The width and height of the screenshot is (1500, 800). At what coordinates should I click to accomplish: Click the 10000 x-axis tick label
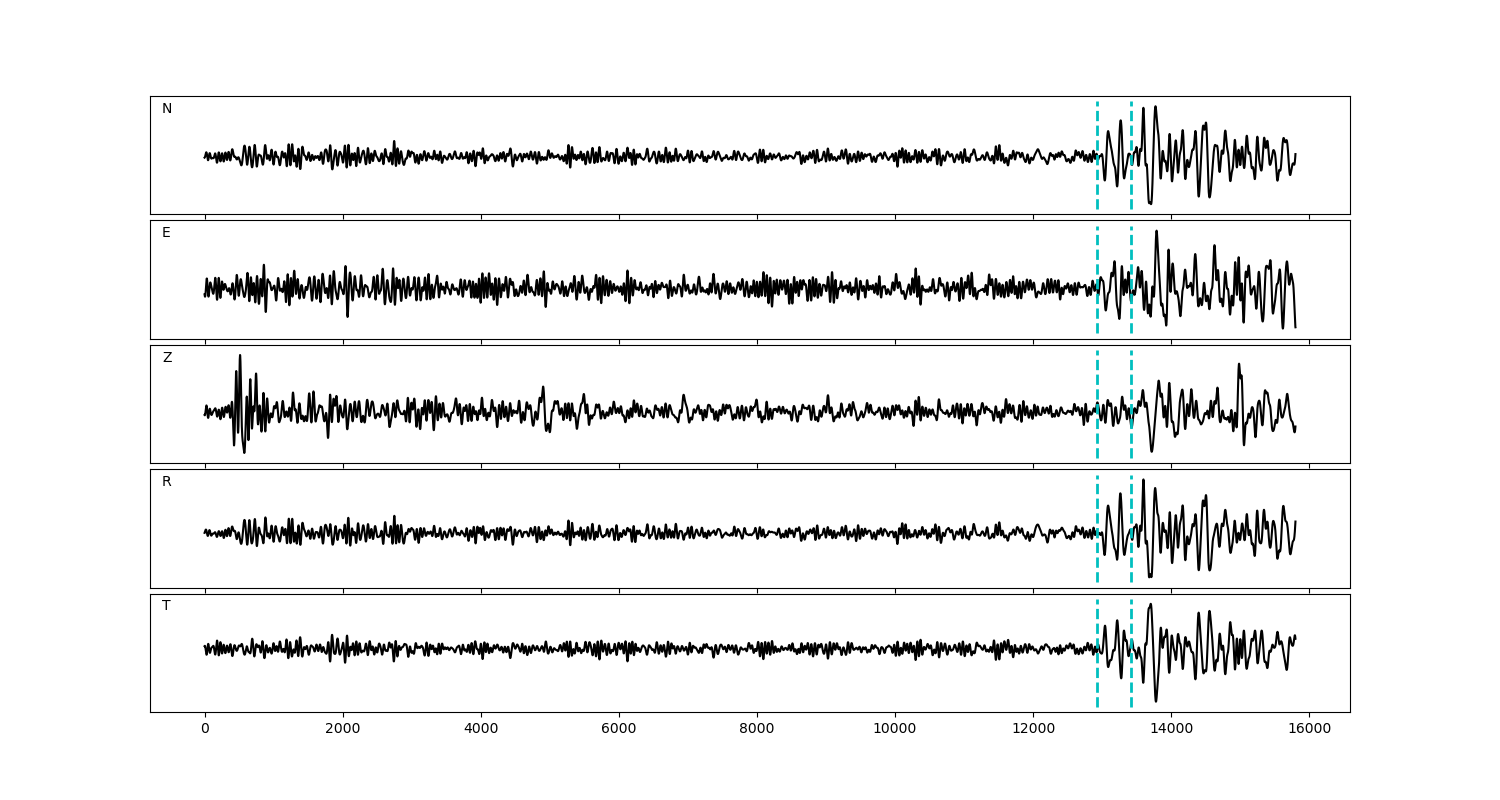pyautogui.click(x=895, y=730)
